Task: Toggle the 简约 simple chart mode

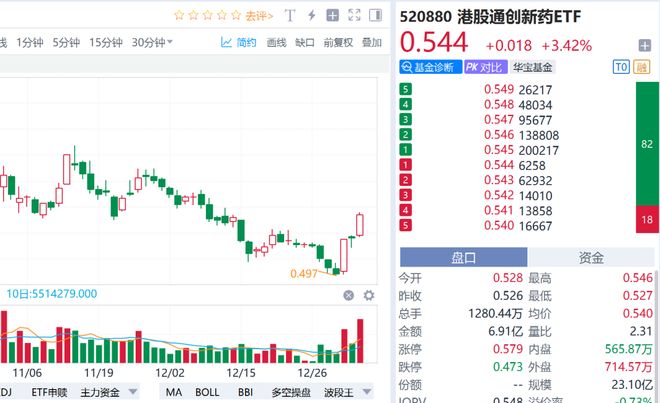Action: [238, 43]
